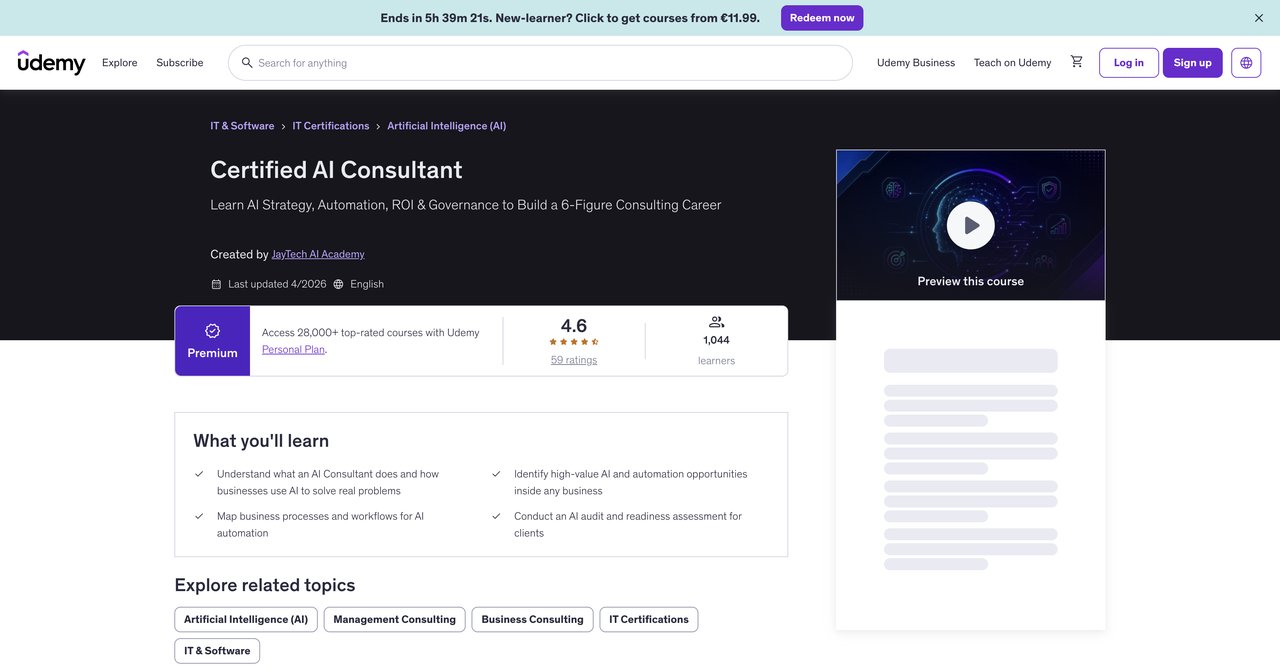
Task: Click the star rating row
Action: [x=574, y=342]
